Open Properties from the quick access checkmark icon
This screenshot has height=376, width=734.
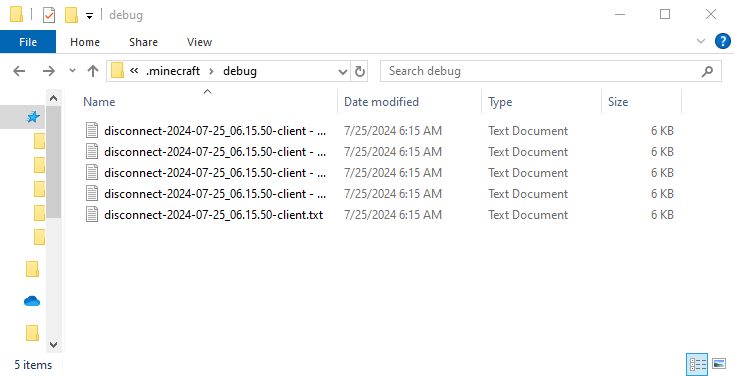(x=49, y=15)
